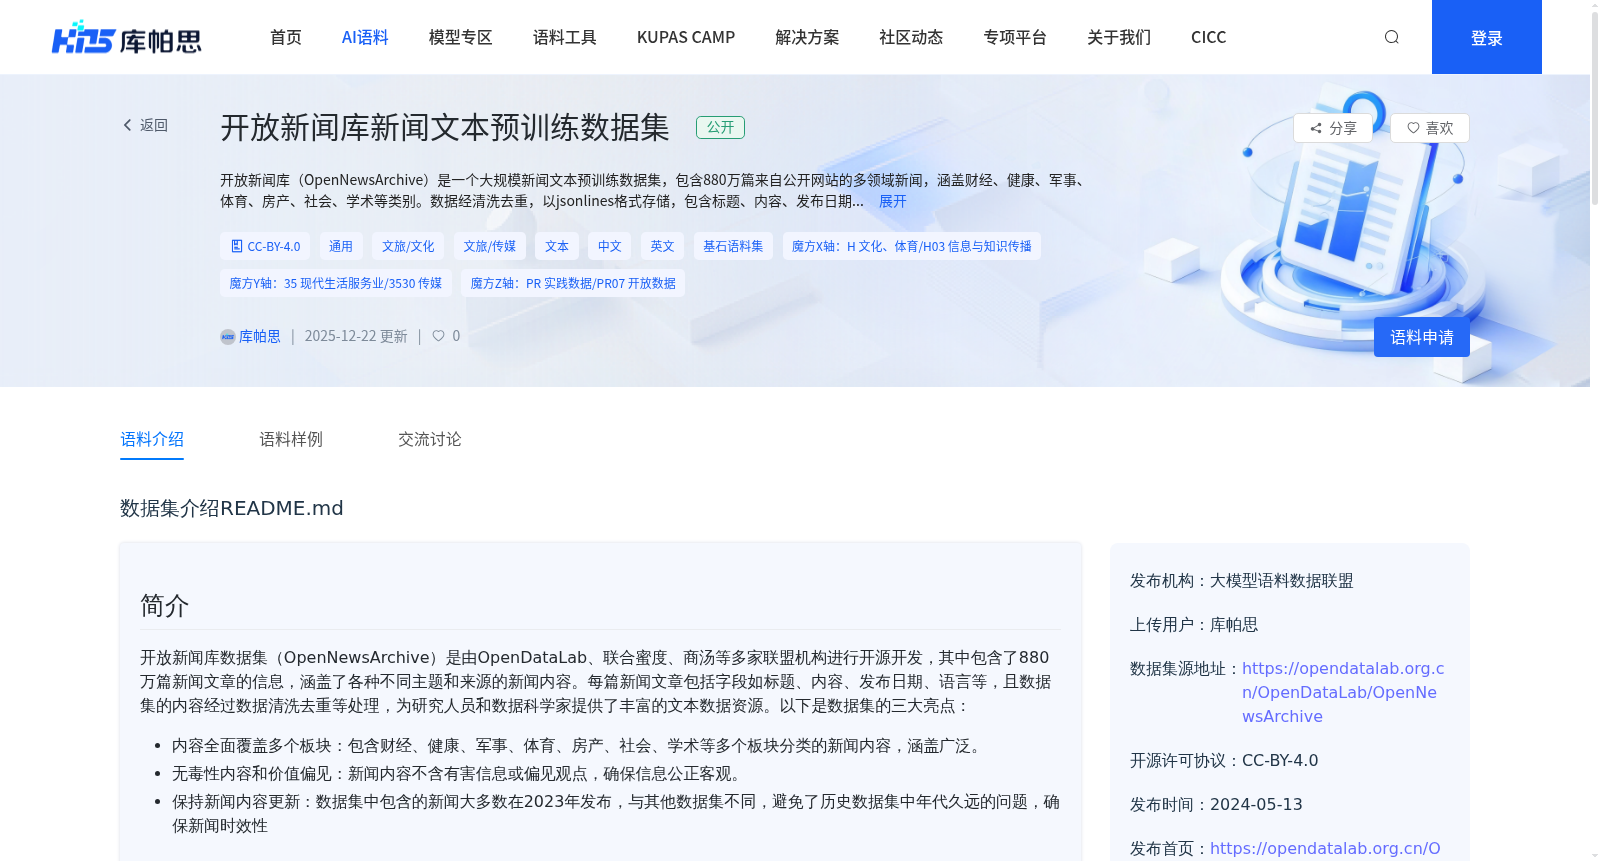This screenshot has height=861, width=1600.
Task: Click the 文本 tag
Action: click(x=557, y=246)
